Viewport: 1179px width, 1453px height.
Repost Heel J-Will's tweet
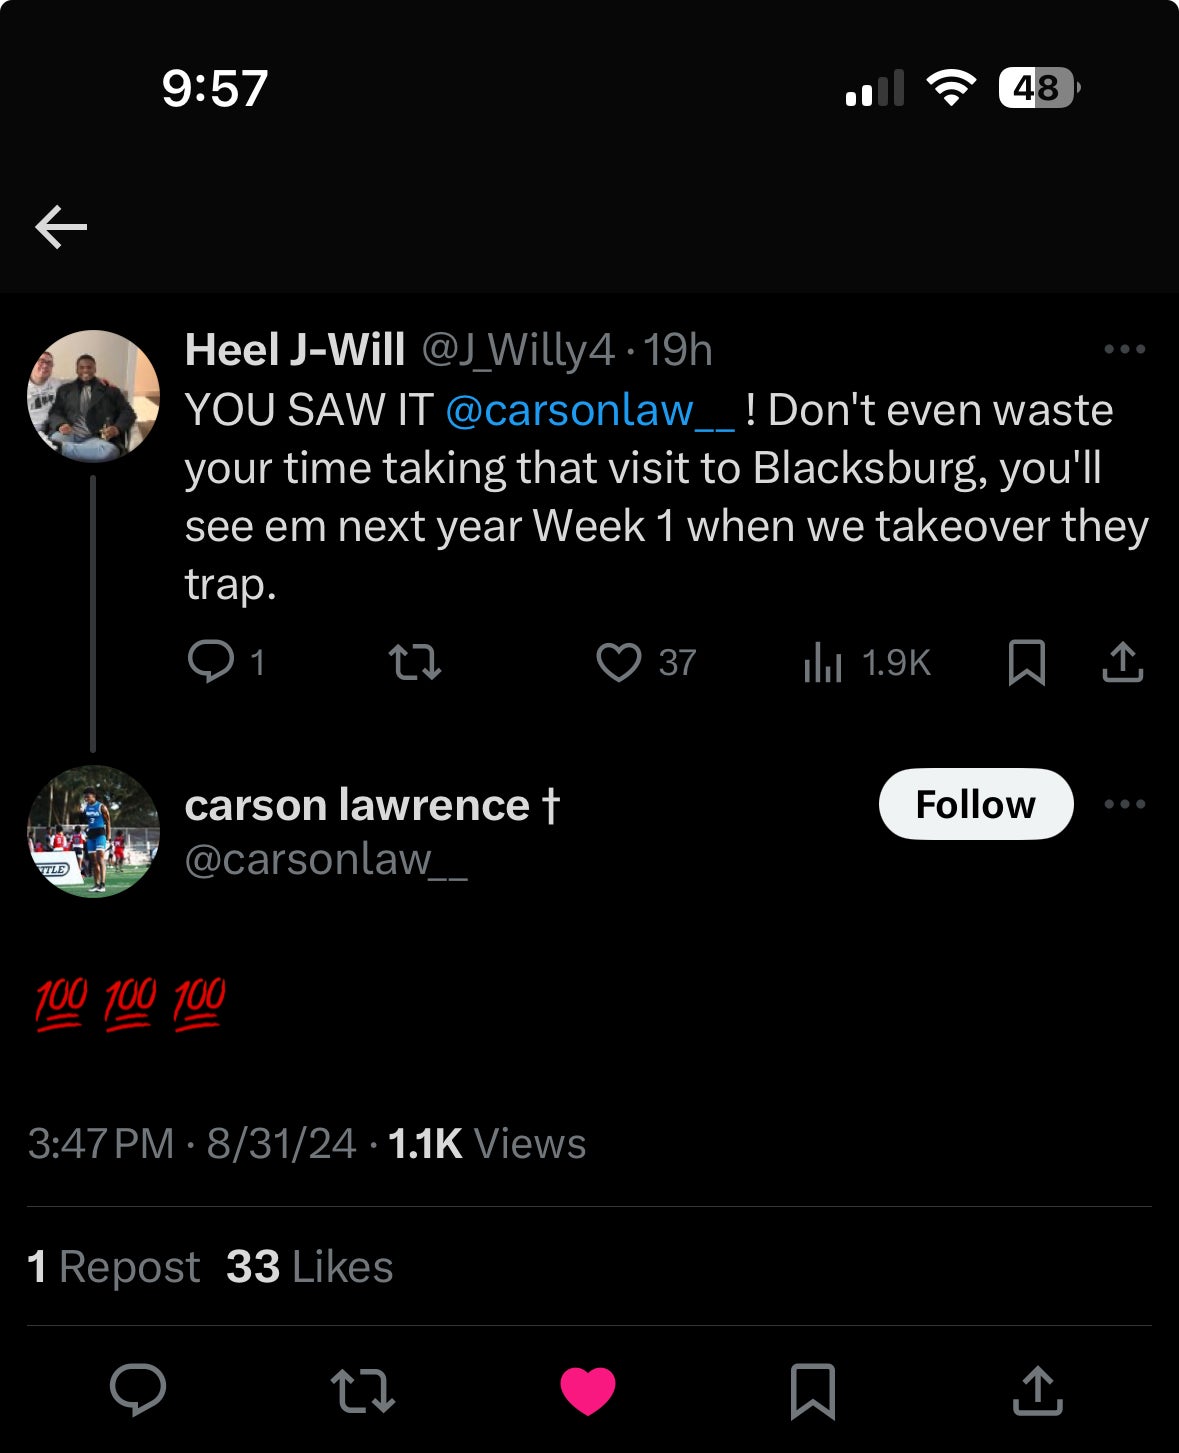click(x=415, y=662)
